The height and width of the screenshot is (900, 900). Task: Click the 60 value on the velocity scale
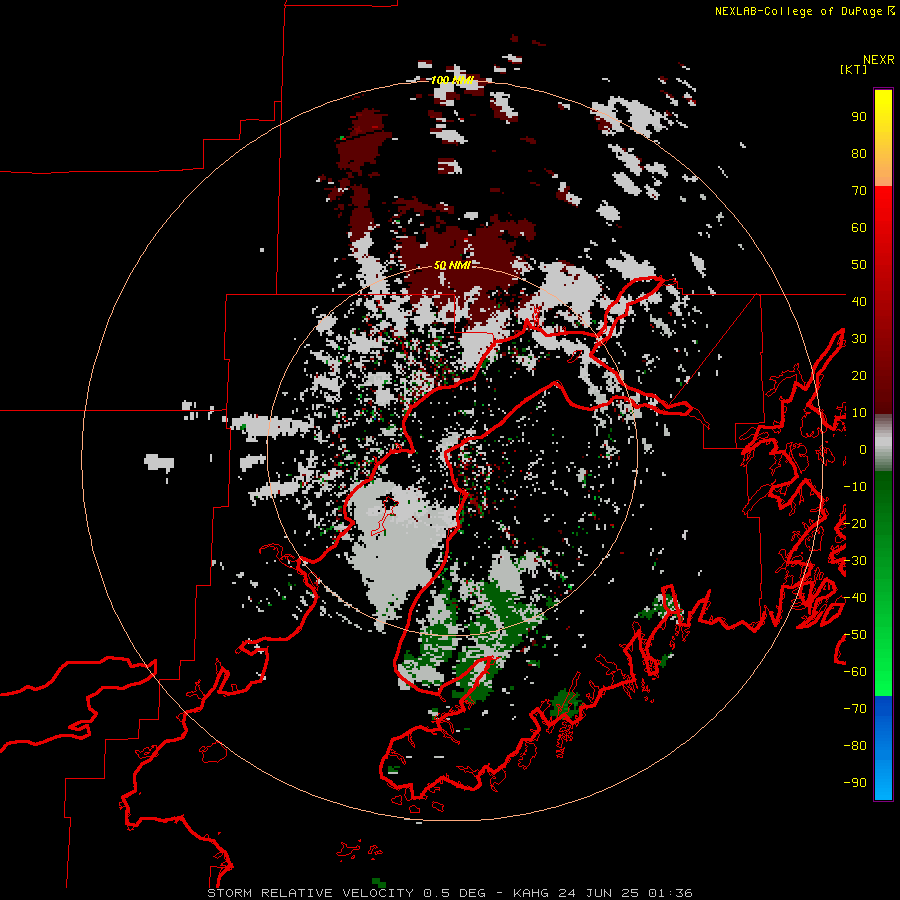click(859, 227)
